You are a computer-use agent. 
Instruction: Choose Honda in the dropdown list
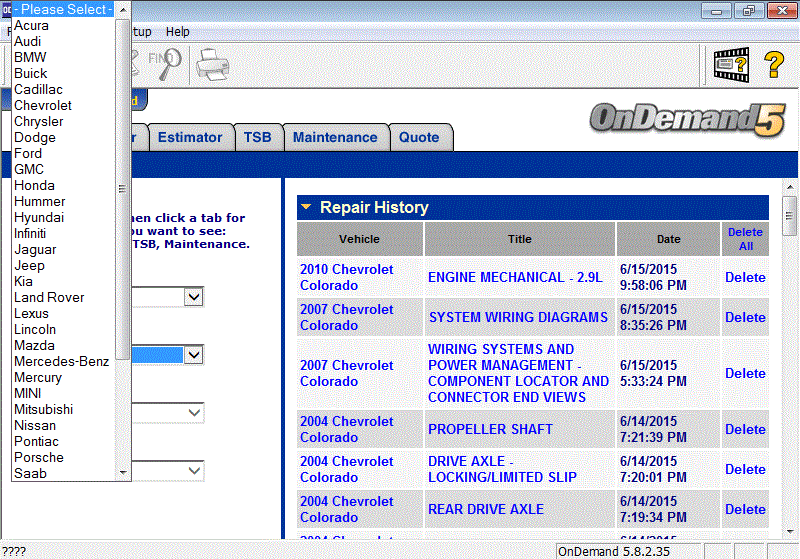click(35, 185)
